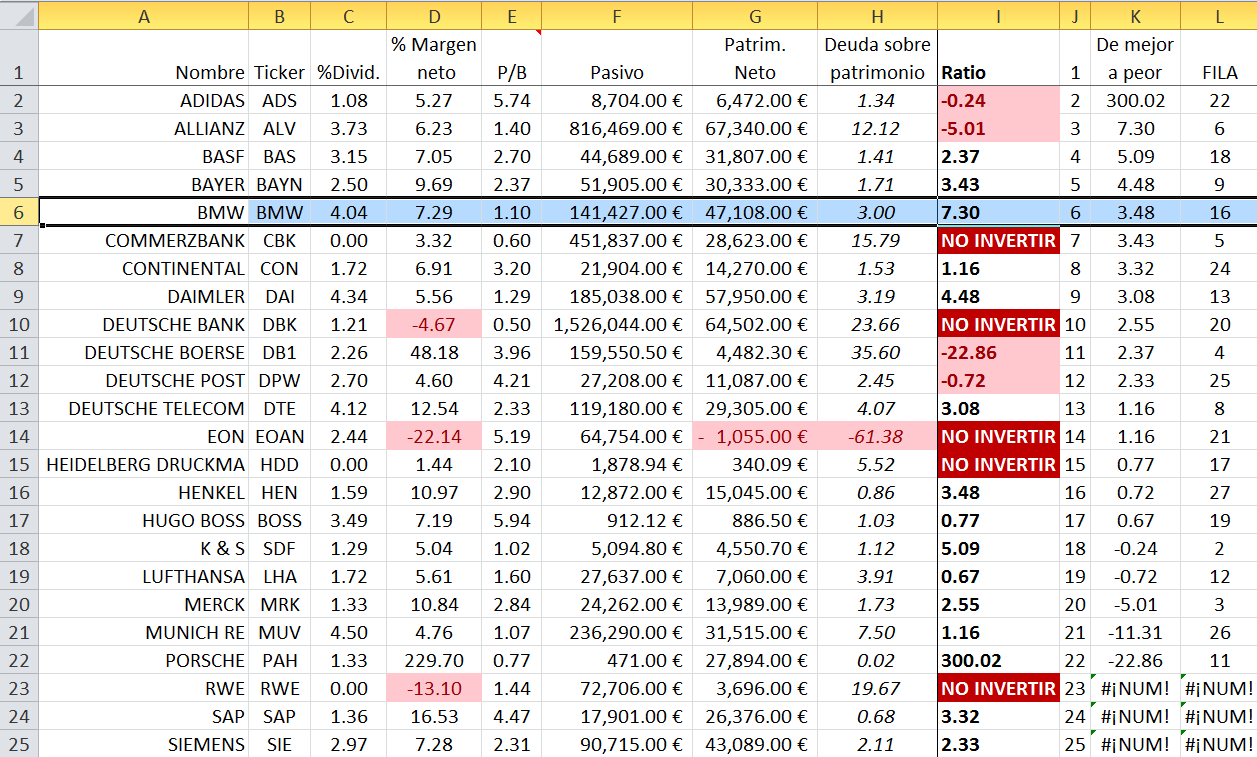Click NO INVERTIR in EON row

998,436
